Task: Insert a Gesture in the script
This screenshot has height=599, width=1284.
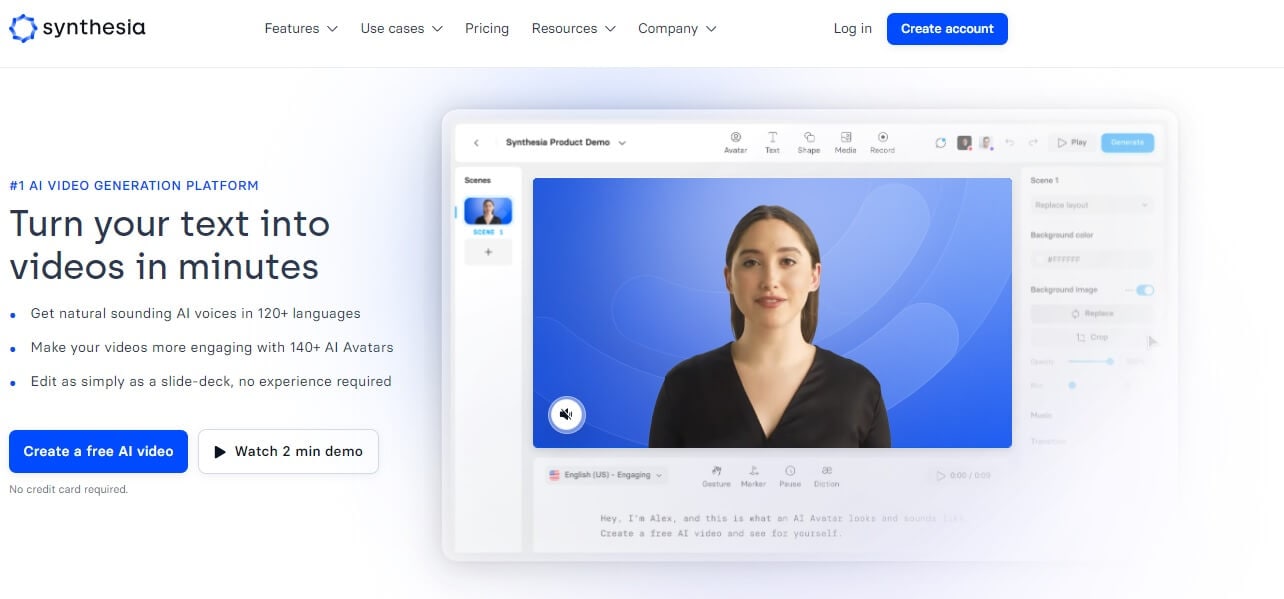Action: 716,476
